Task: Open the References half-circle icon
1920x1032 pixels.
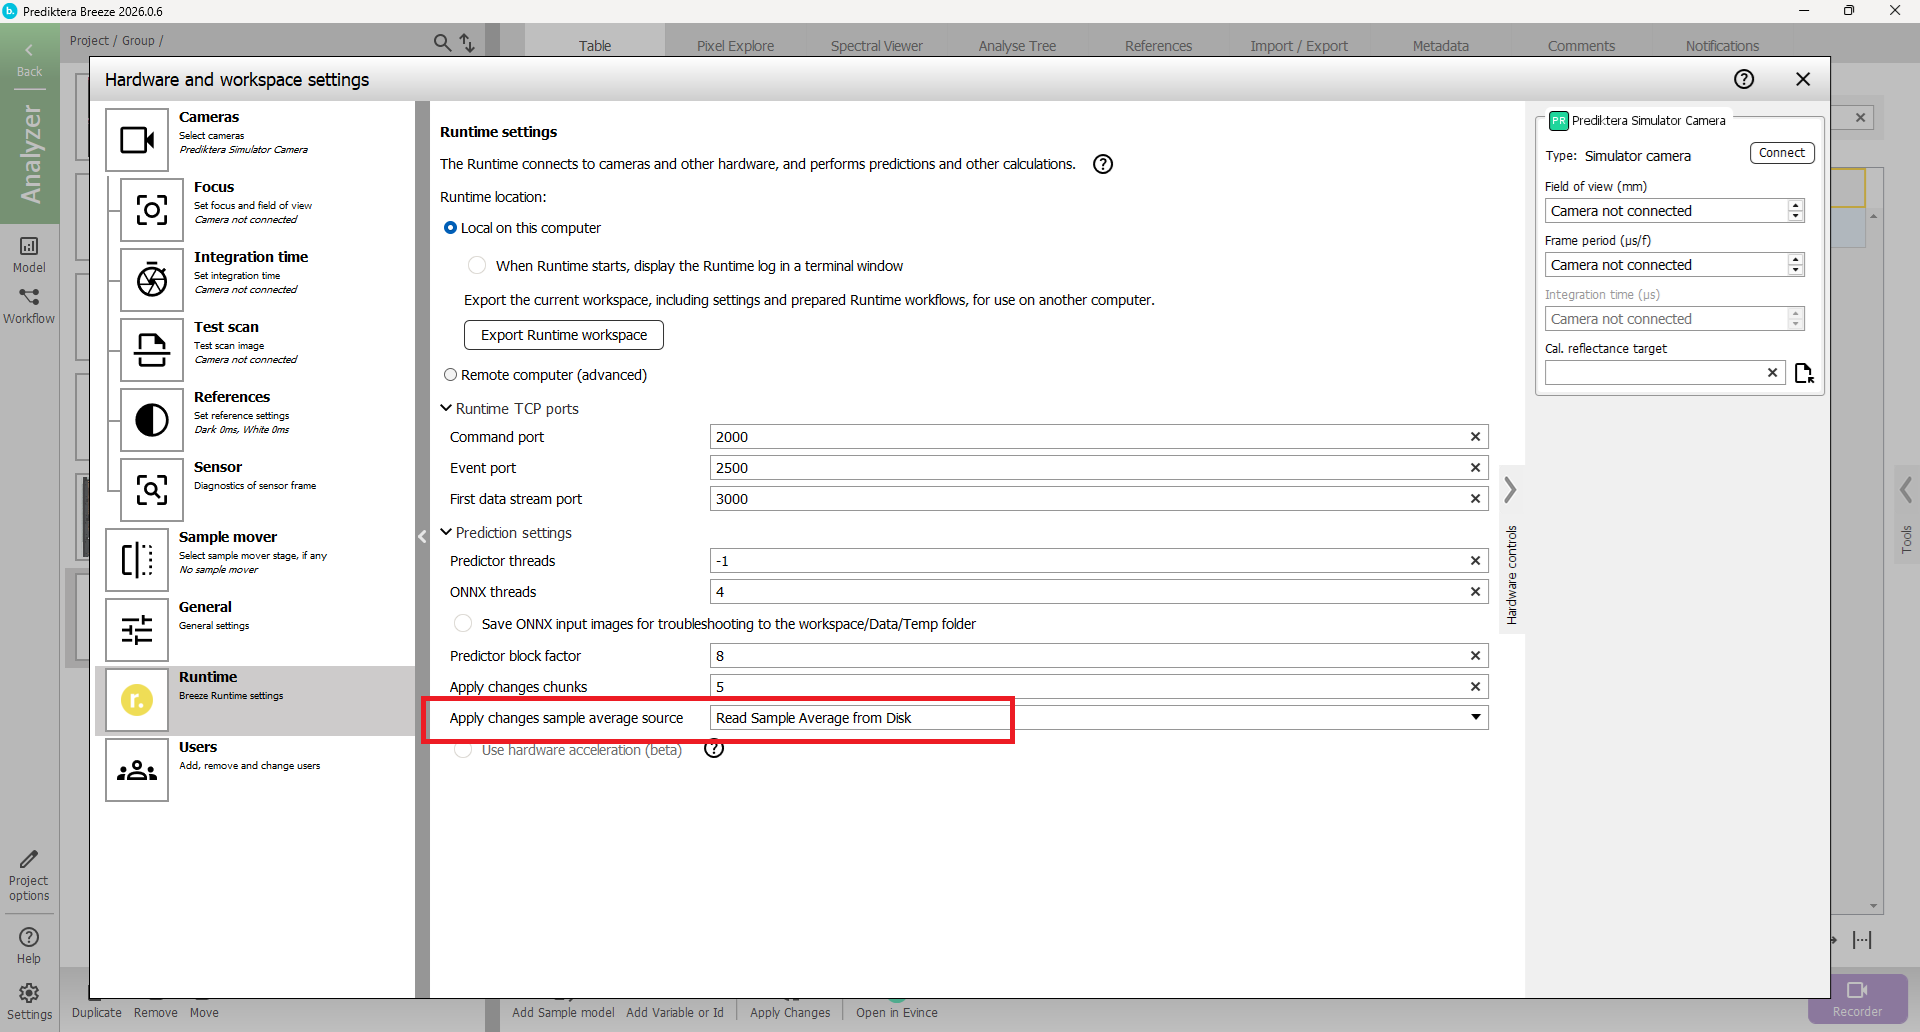Action: click(x=152, y=420)
